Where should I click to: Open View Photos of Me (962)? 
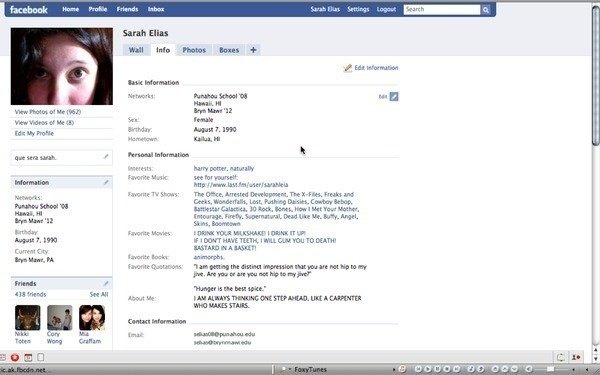(48, 112)
